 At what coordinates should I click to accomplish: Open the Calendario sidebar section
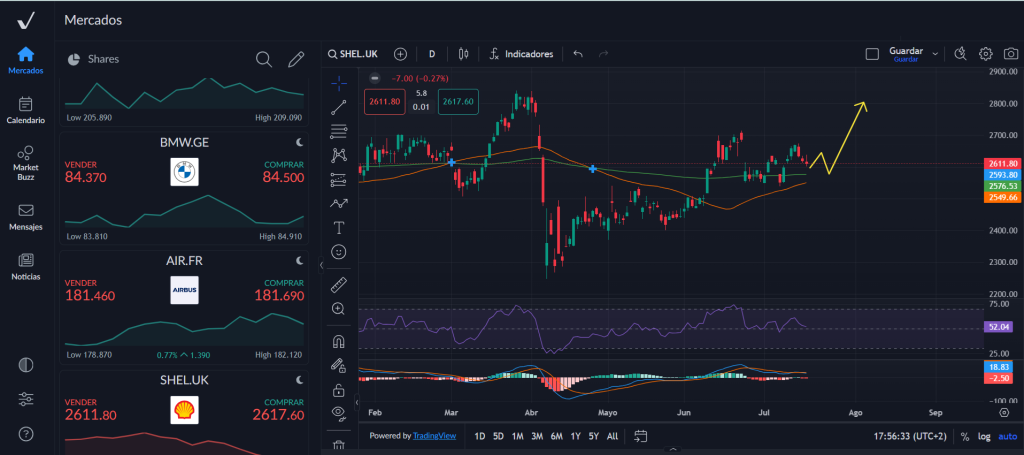coord(25,110)
